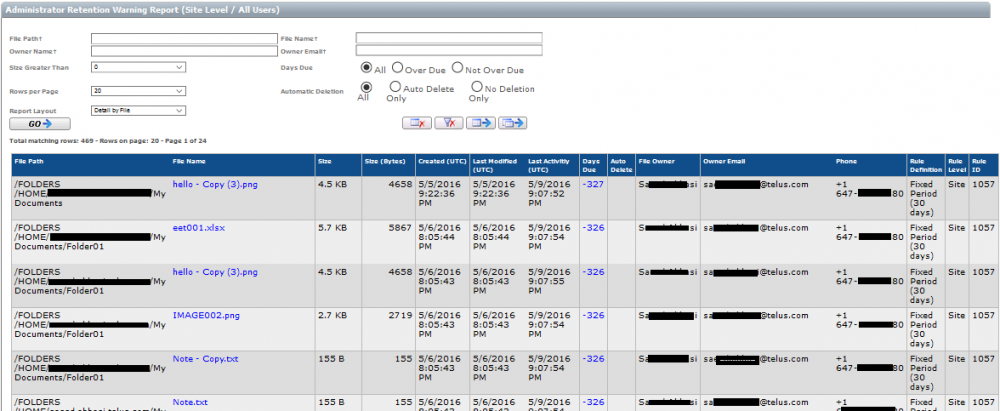
Task: Click the -327 days due link
Action: point(594,184)
